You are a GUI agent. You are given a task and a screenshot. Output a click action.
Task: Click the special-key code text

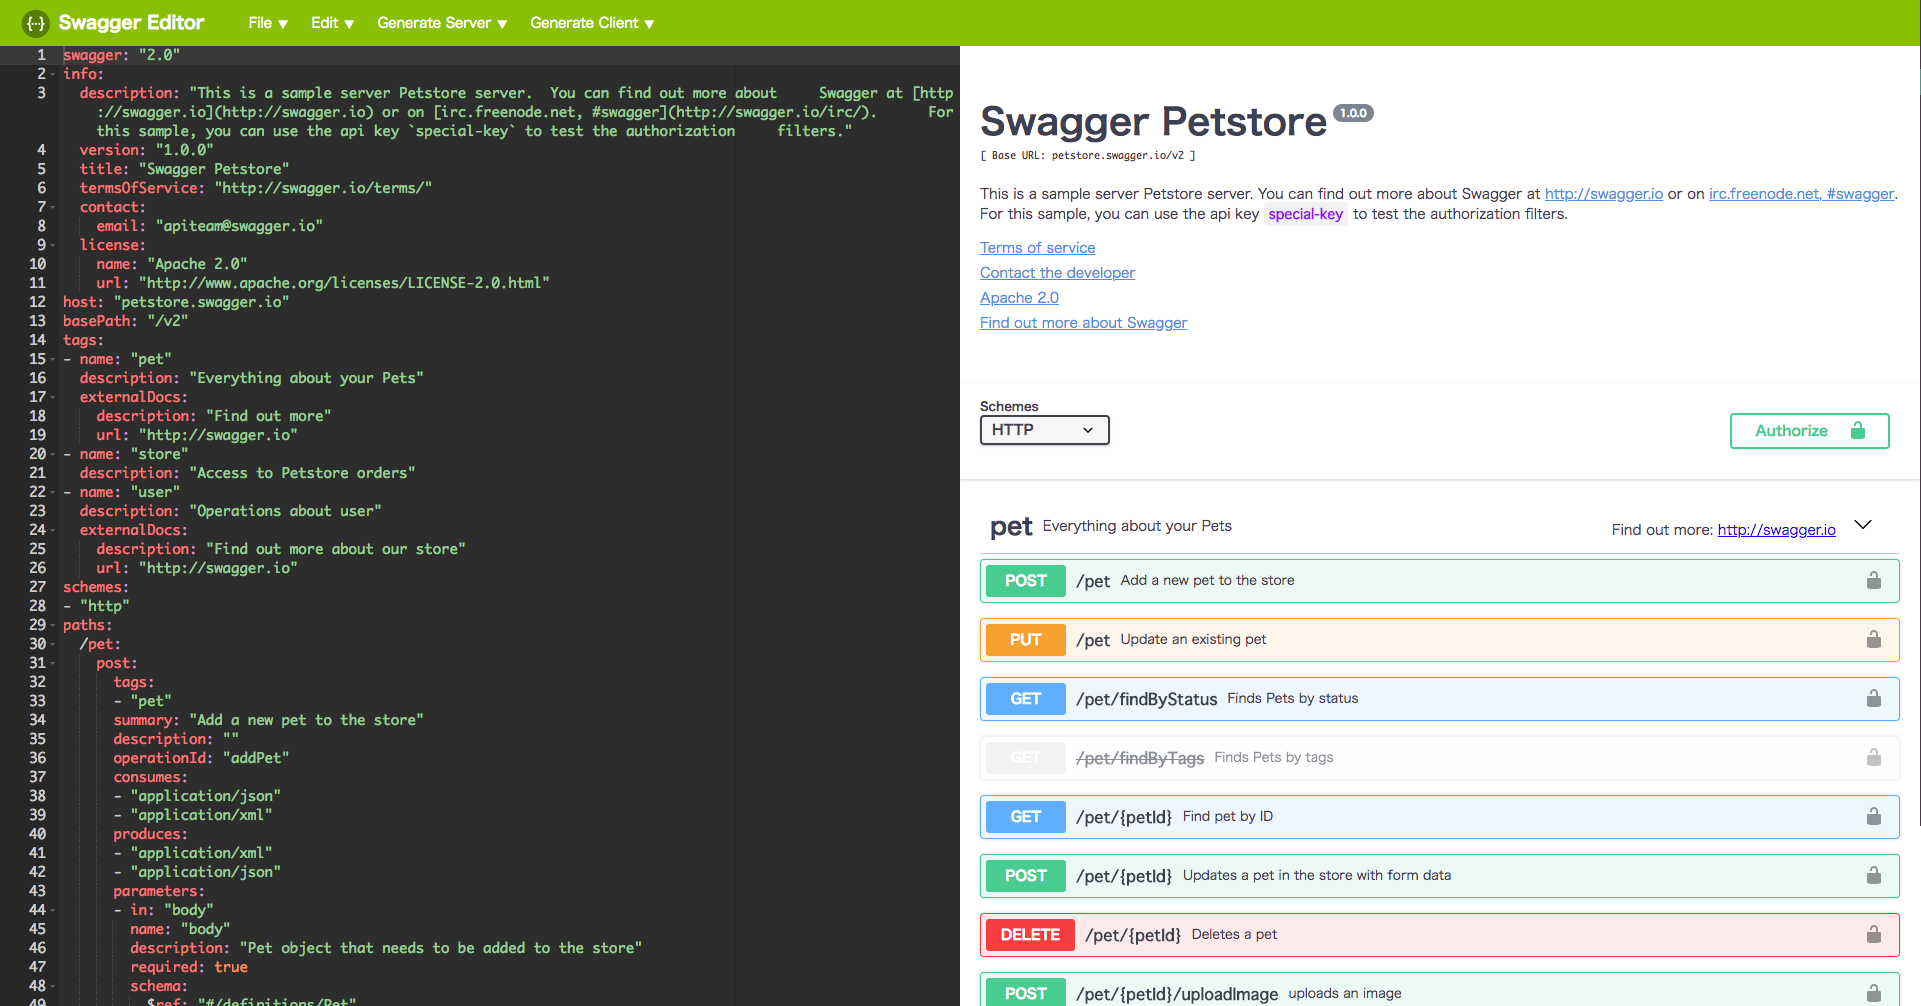click(1305, 214)
